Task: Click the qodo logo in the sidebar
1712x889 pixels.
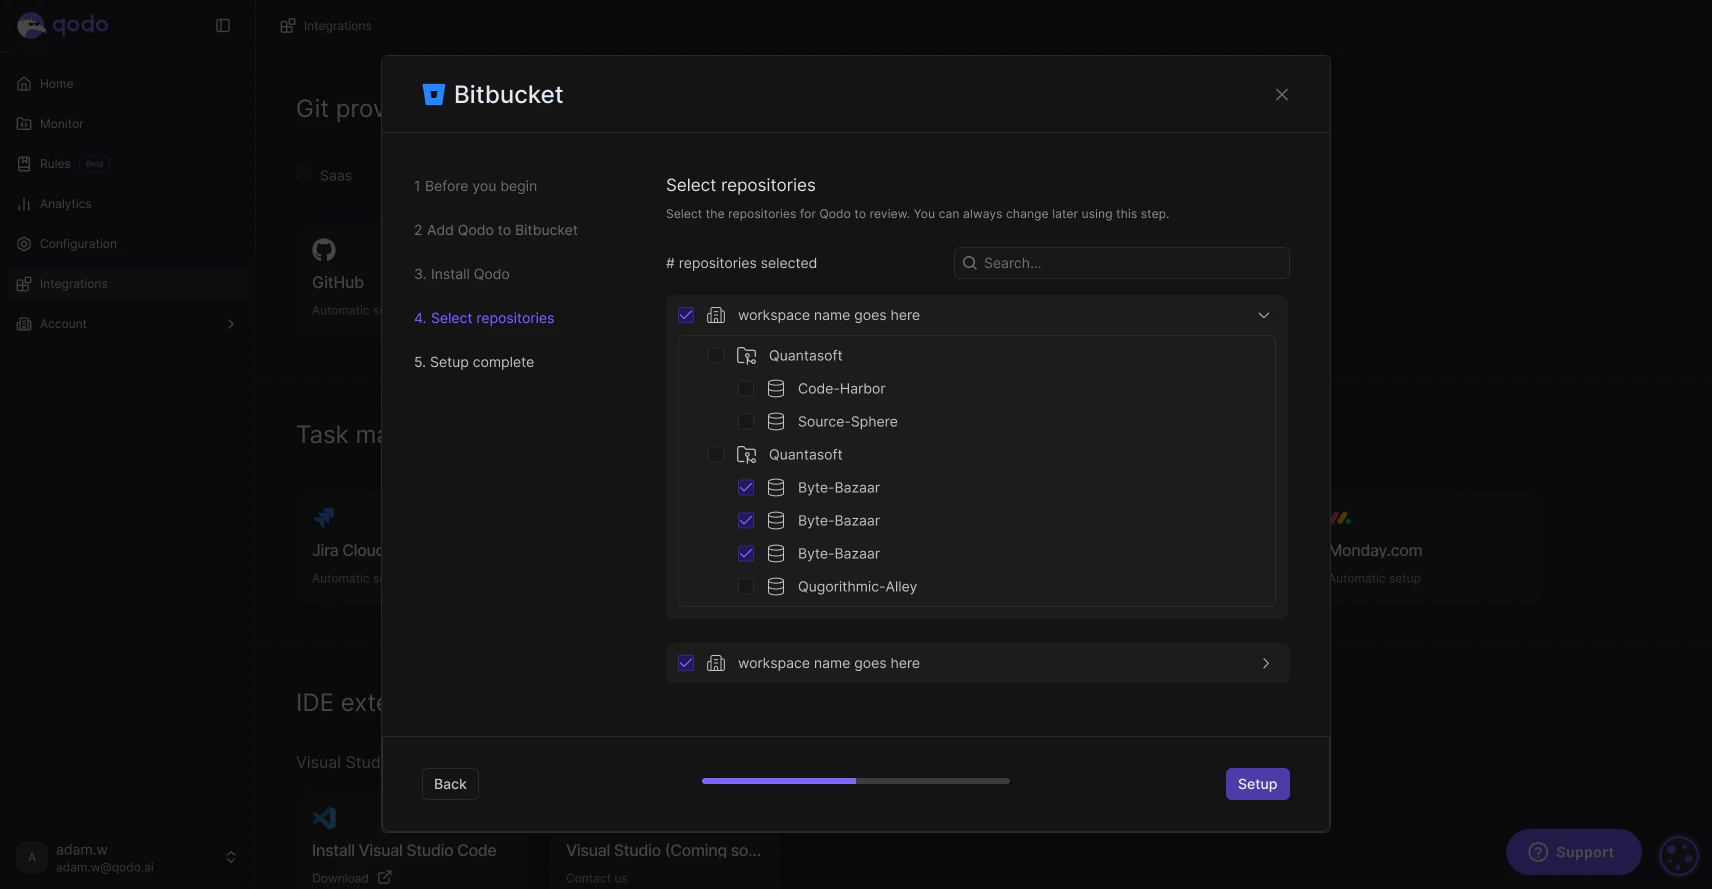Action: [62, 25]
